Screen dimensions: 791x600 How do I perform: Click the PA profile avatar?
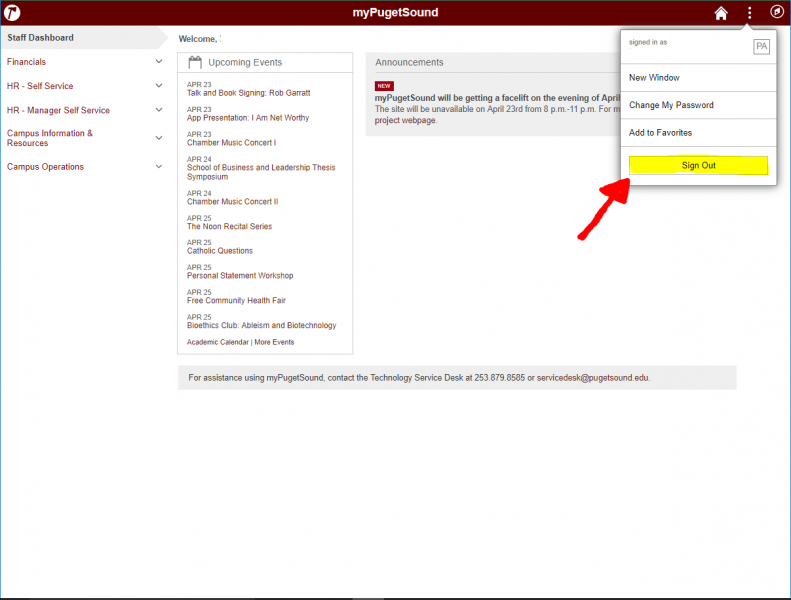(x=761, y=46)
